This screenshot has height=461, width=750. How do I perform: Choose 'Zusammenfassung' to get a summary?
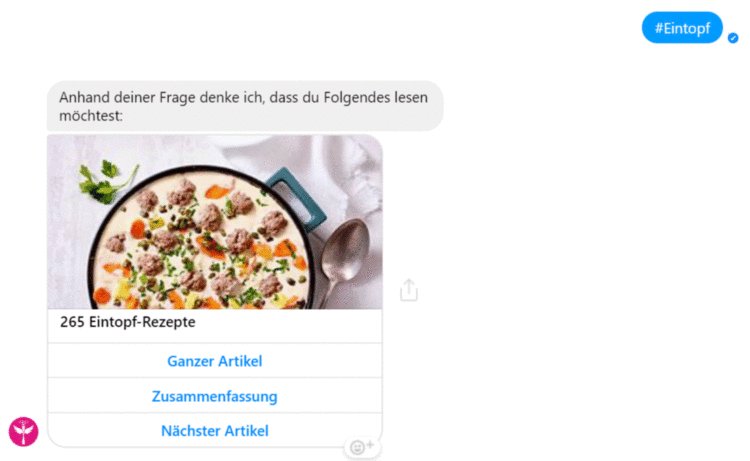pyautogui.click(x=215, y=396)
